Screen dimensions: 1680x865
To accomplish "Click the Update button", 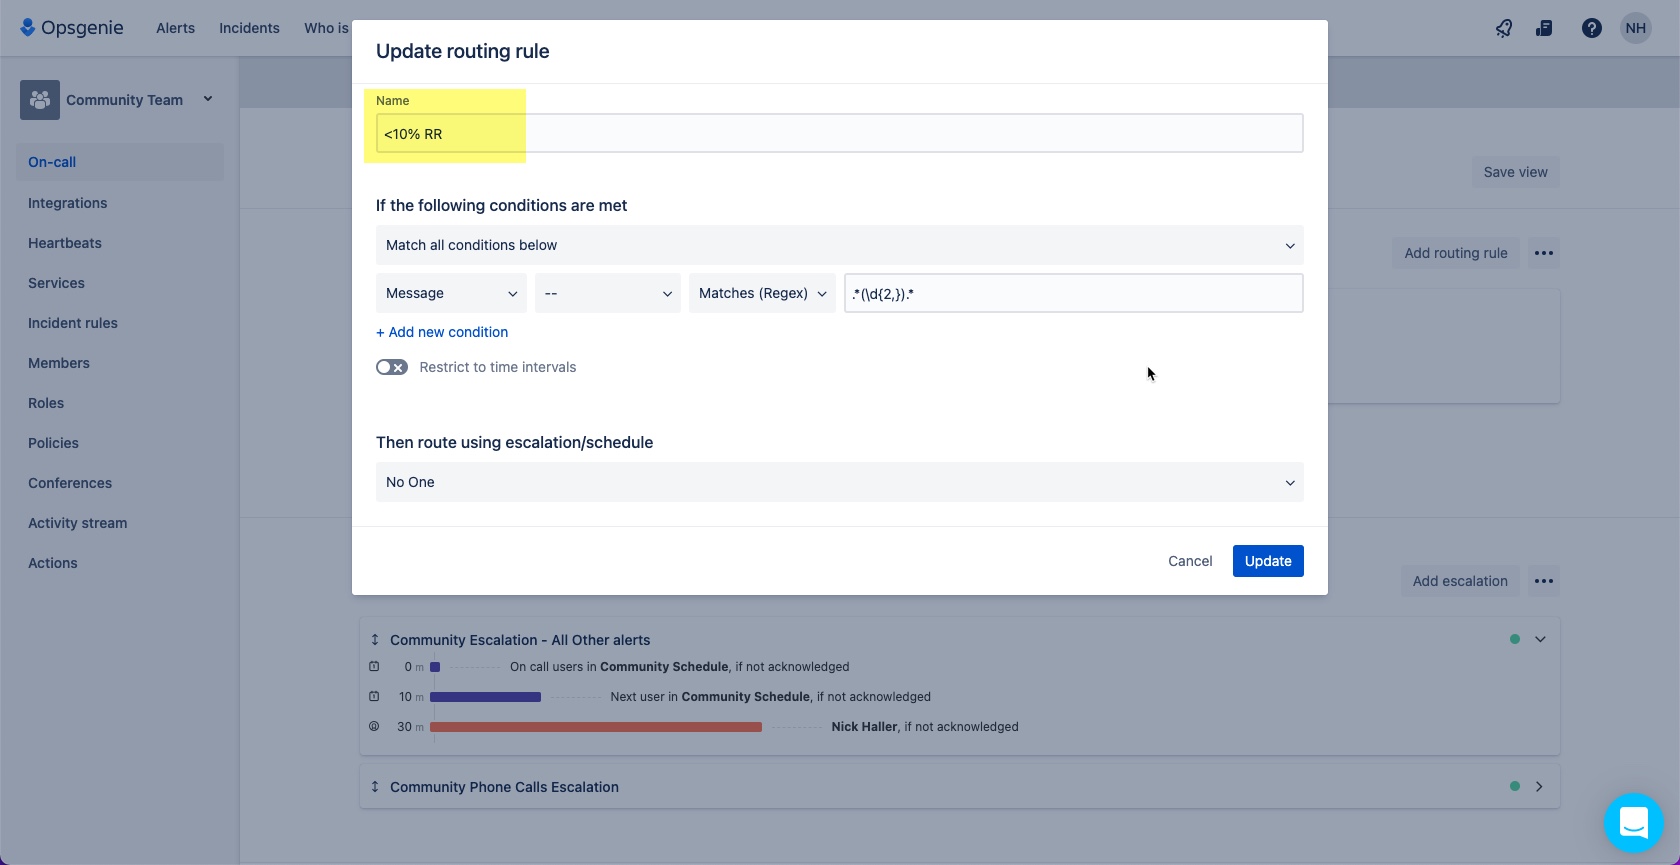I will click(x=1268, y=561).
